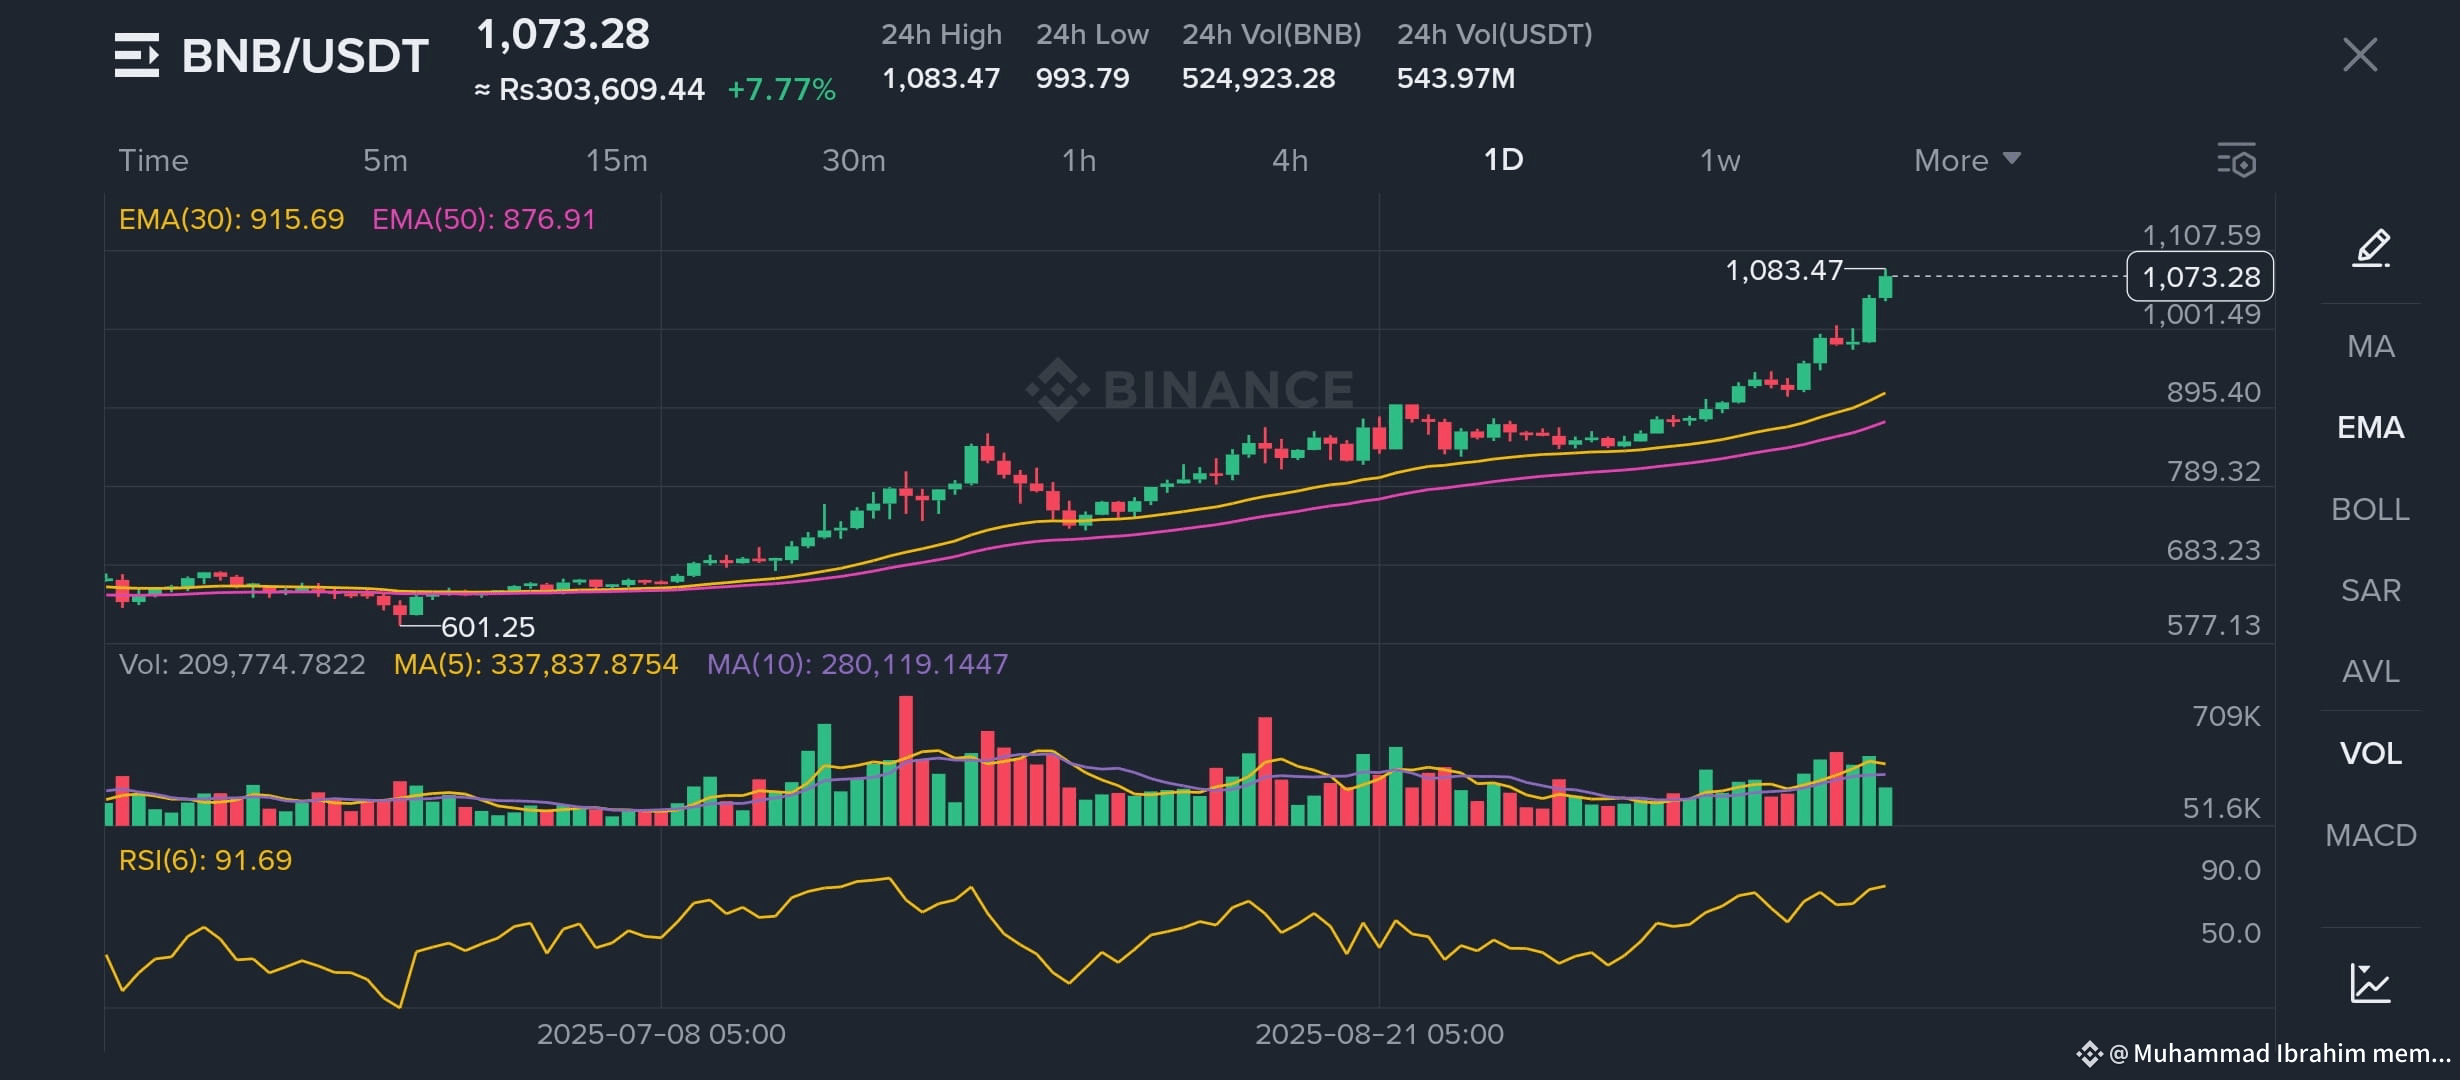Close the full-screen chart view
Screen dimensions: 2460x1080
pos(2360,55)
